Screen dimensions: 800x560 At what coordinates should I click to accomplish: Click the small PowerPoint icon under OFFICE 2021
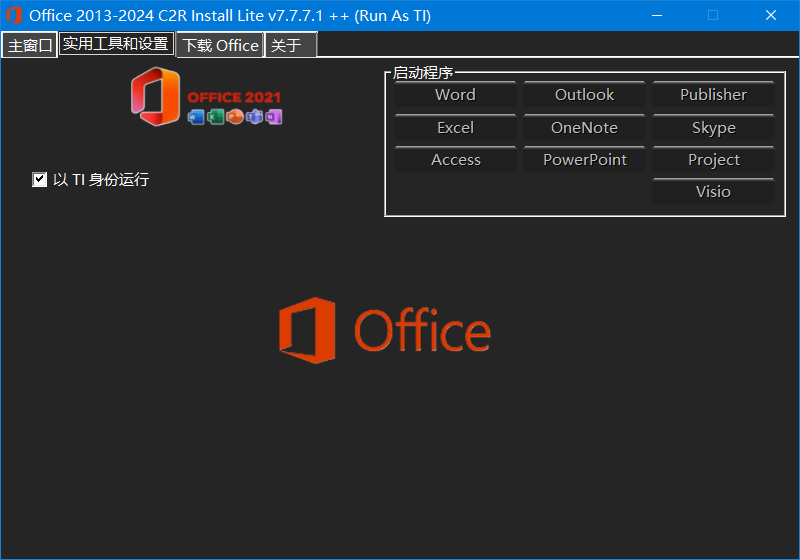pos(235,117)
